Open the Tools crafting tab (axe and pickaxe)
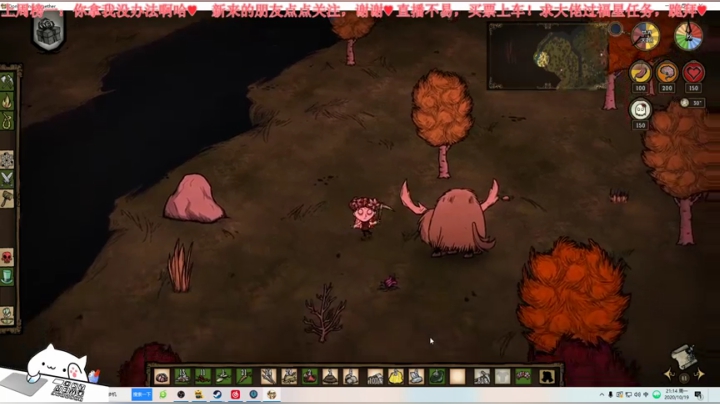Viewport: 720px width, 404px height. tap(7, 82)
